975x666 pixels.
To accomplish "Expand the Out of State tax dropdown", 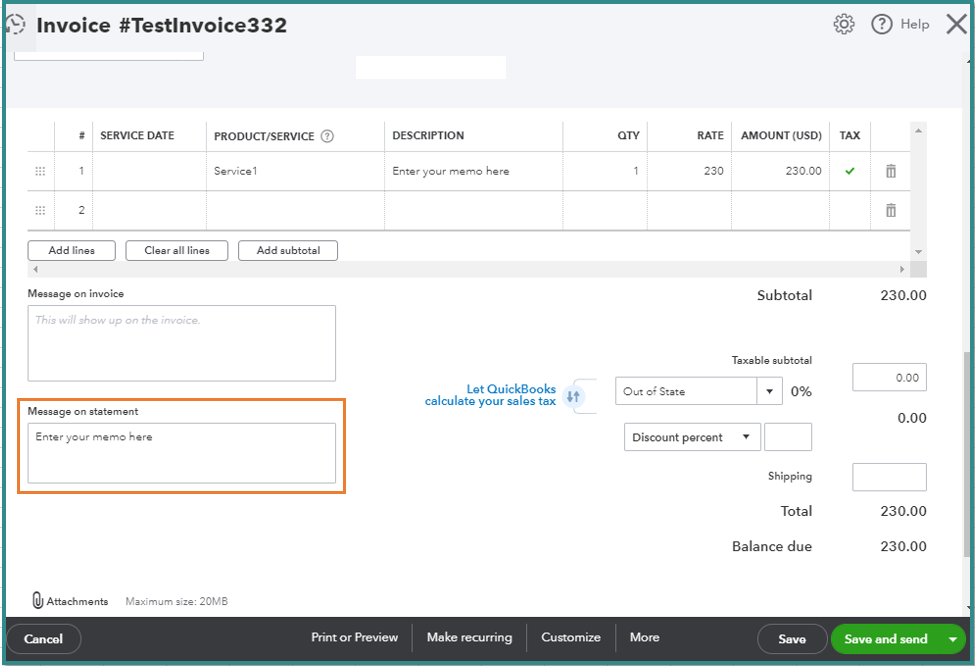I will click(x=769, y=391).
